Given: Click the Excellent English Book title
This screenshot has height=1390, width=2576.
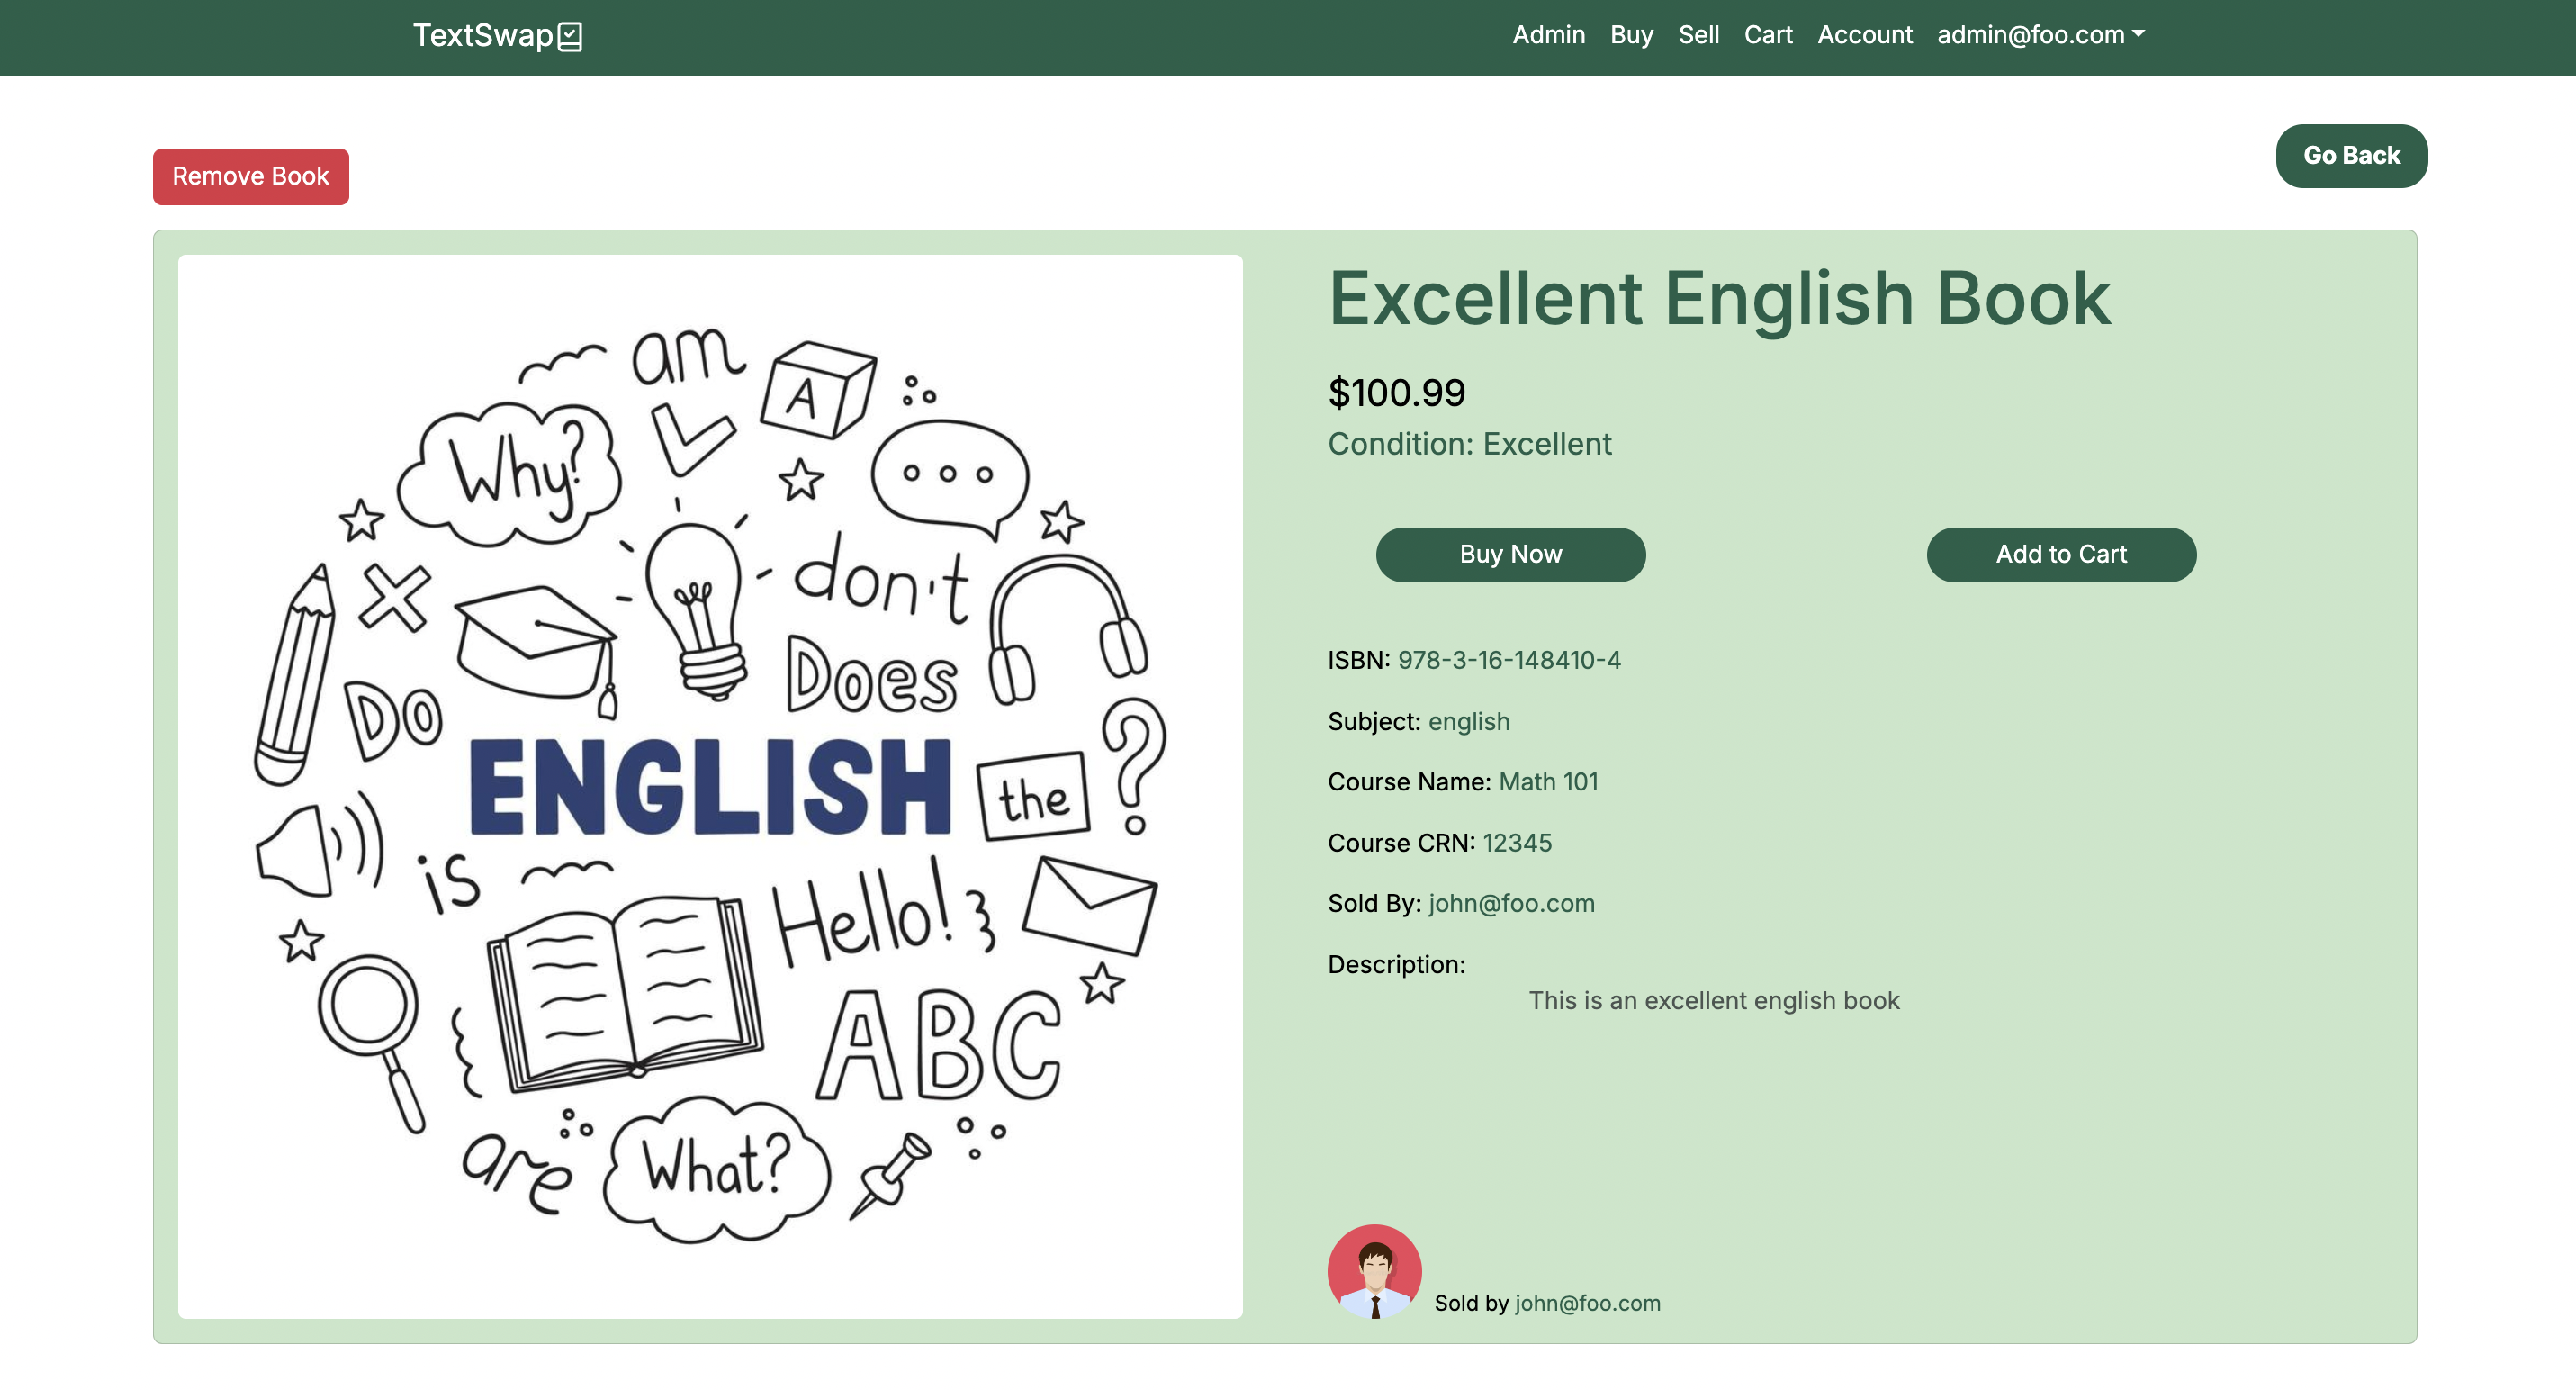Looking at the screenshot, I should (1719, 299).
